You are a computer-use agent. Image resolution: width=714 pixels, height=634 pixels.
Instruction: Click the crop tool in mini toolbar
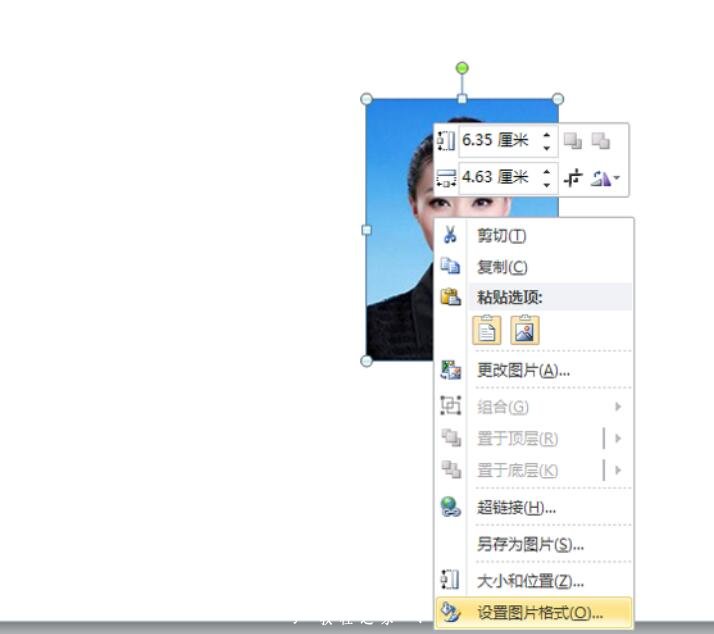[x=573, y=178]
